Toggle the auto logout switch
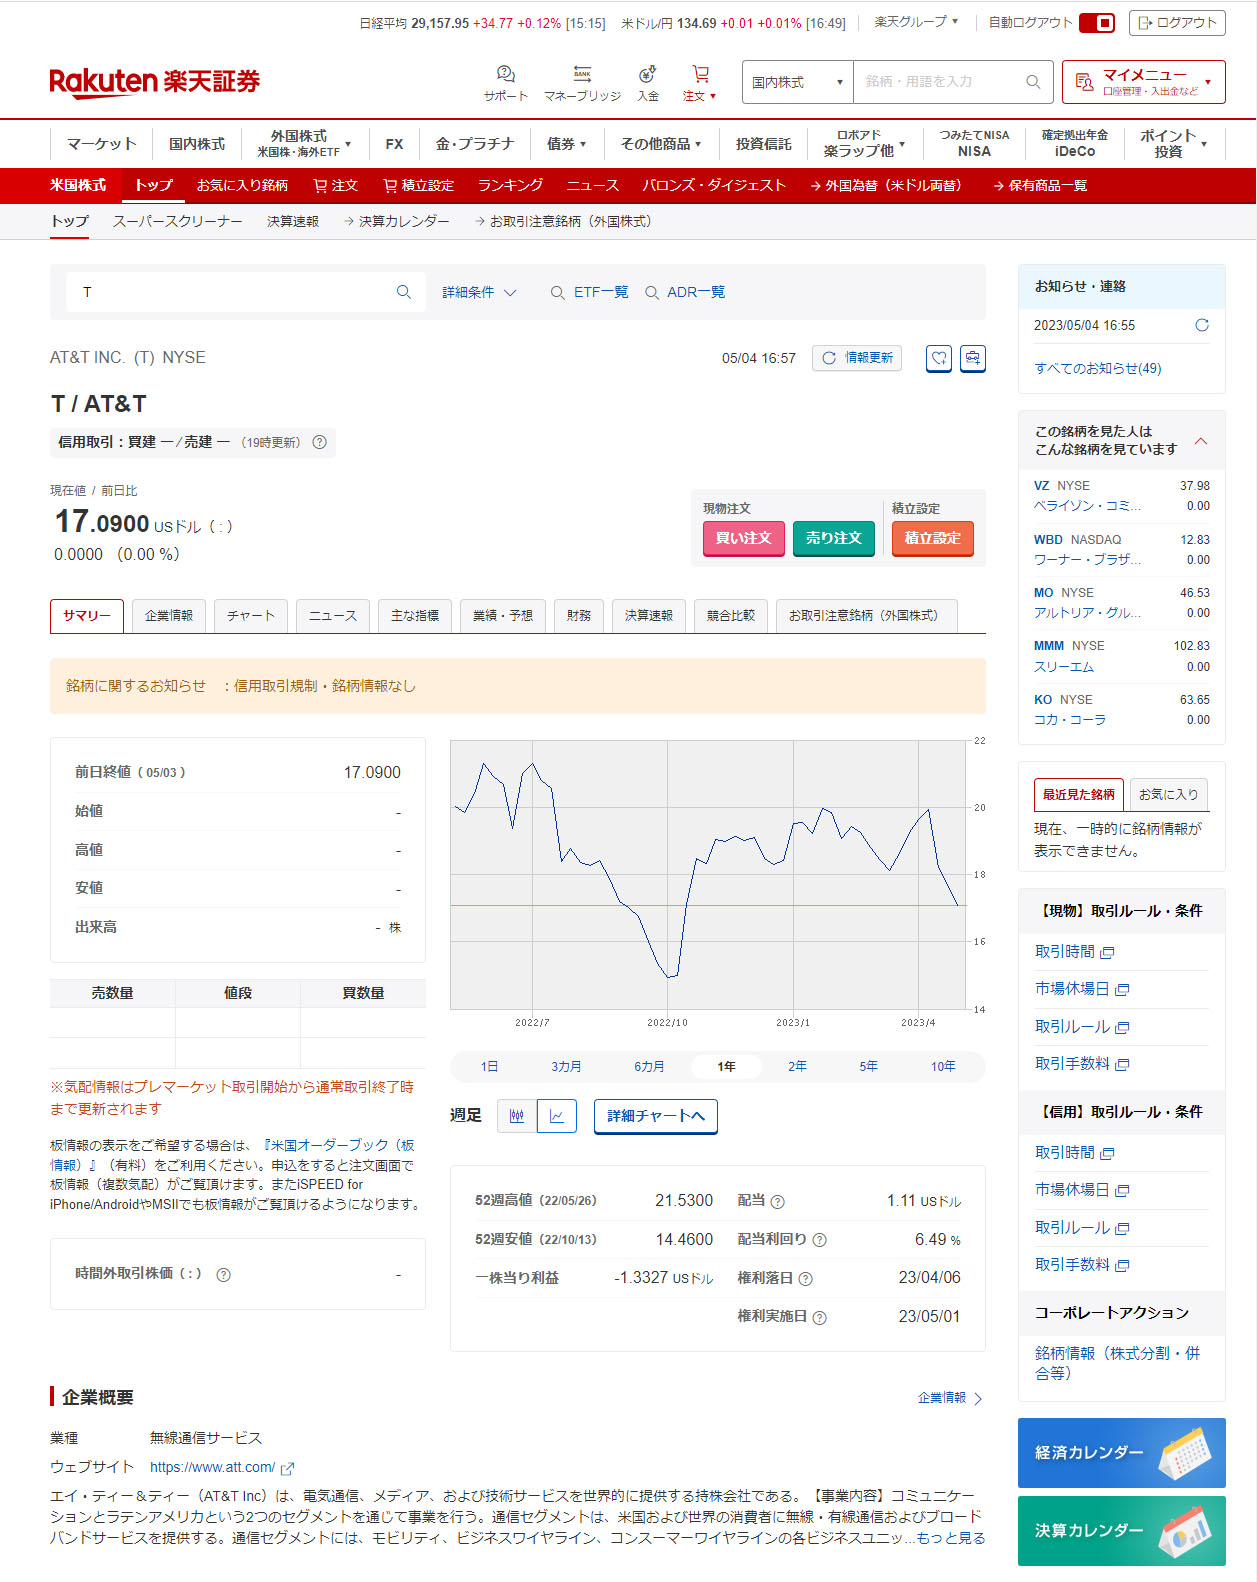Screen dimensions: 1257x1582 pos(1097,23)
